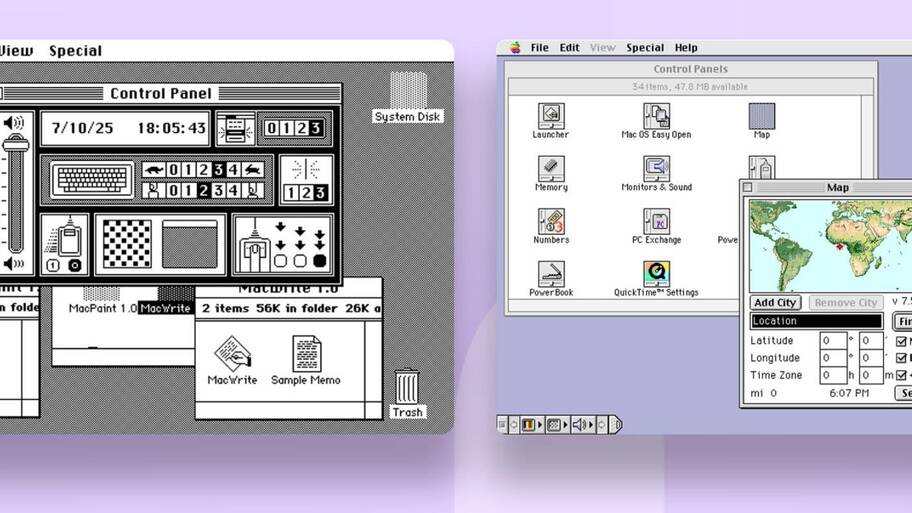The height and width of the screenshot is (513, 912).
Task: Open the monitor resolution Control Strip module
Action: coord(557,425)
